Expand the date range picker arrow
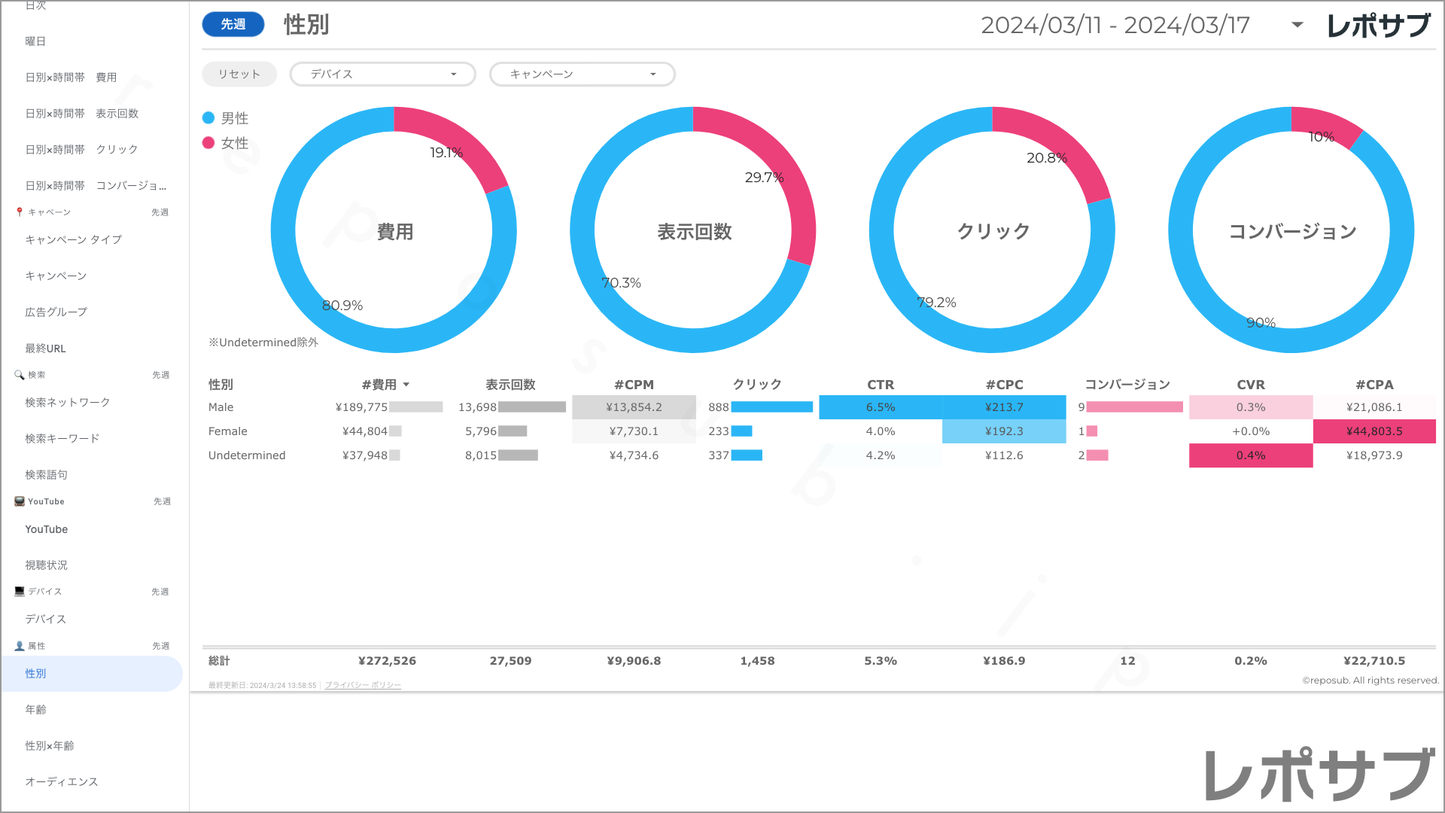The image size is (1445, 813). point(1297,25)
